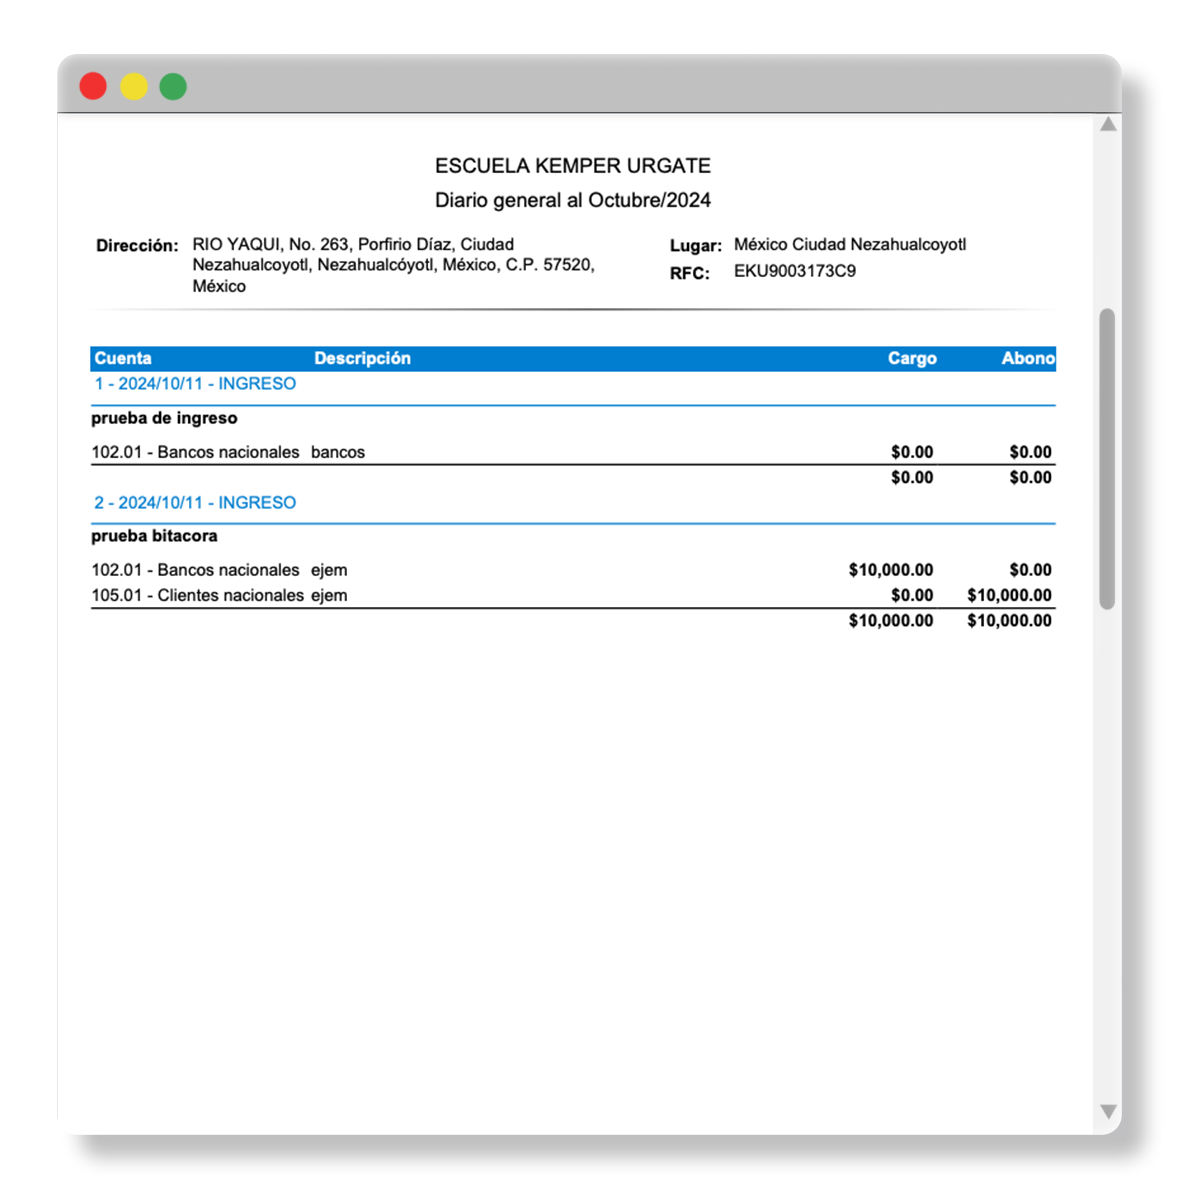Click the ESCUELA KEMPER URGATE title
Image resolution: width=1190 pixels, height=1200 pixels.
click(x=572, y=166)
